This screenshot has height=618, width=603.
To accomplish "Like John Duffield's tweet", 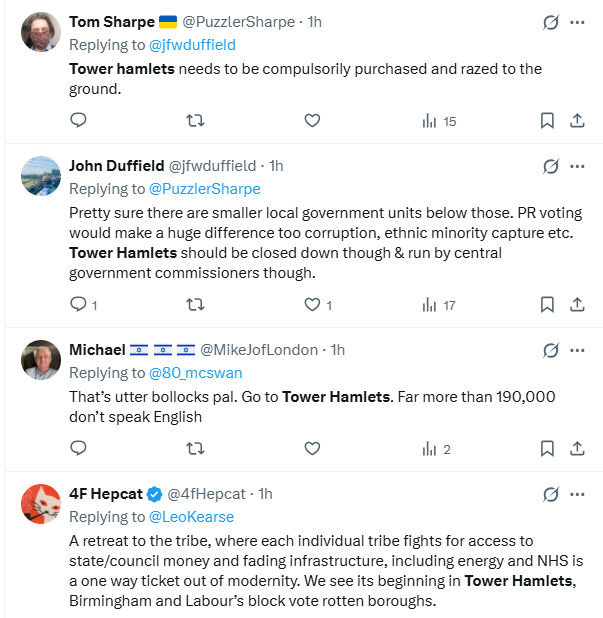I will point(312,305).
